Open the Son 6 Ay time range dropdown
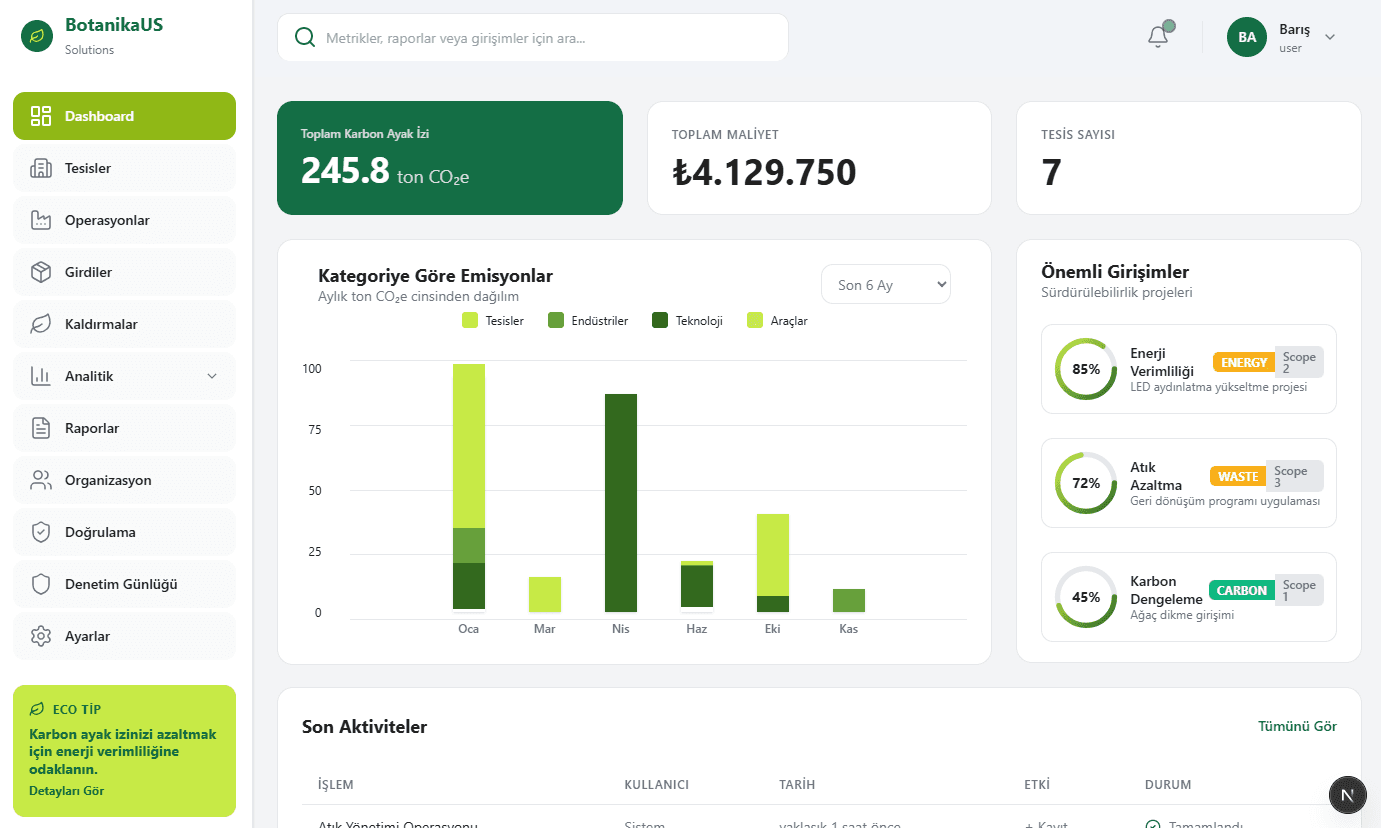1381x828 pixels. 885,284
